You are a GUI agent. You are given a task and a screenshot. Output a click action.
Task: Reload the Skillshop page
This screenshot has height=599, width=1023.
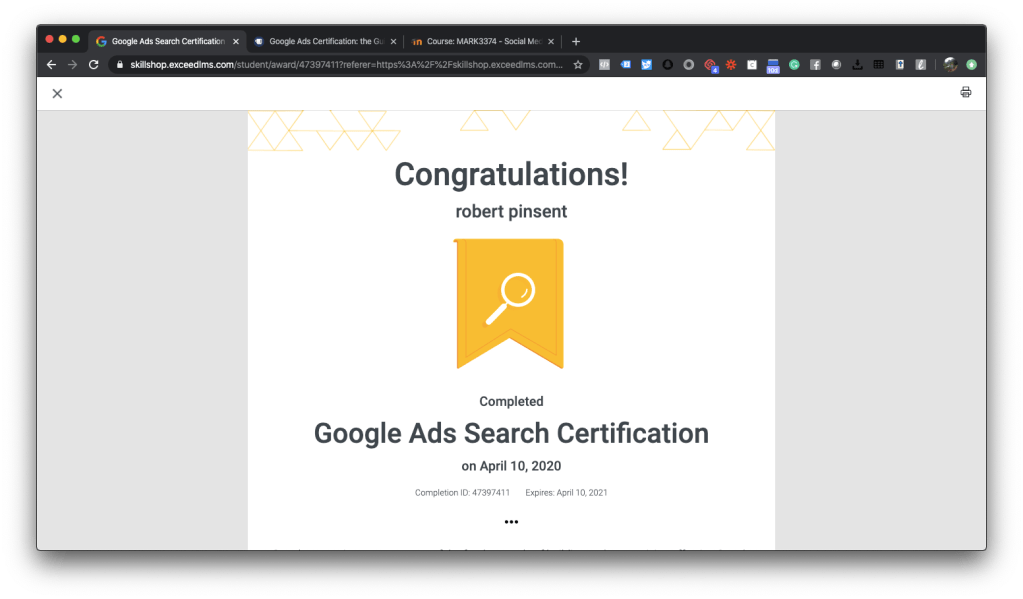(94, 64)
